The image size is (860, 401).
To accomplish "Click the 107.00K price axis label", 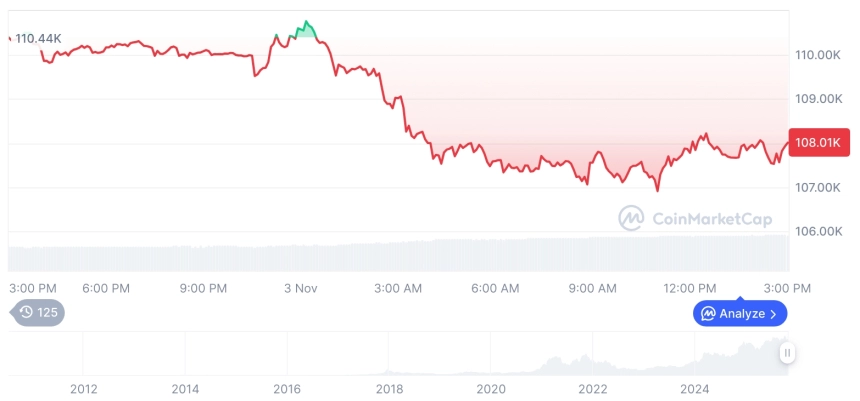I will point(816,187).
